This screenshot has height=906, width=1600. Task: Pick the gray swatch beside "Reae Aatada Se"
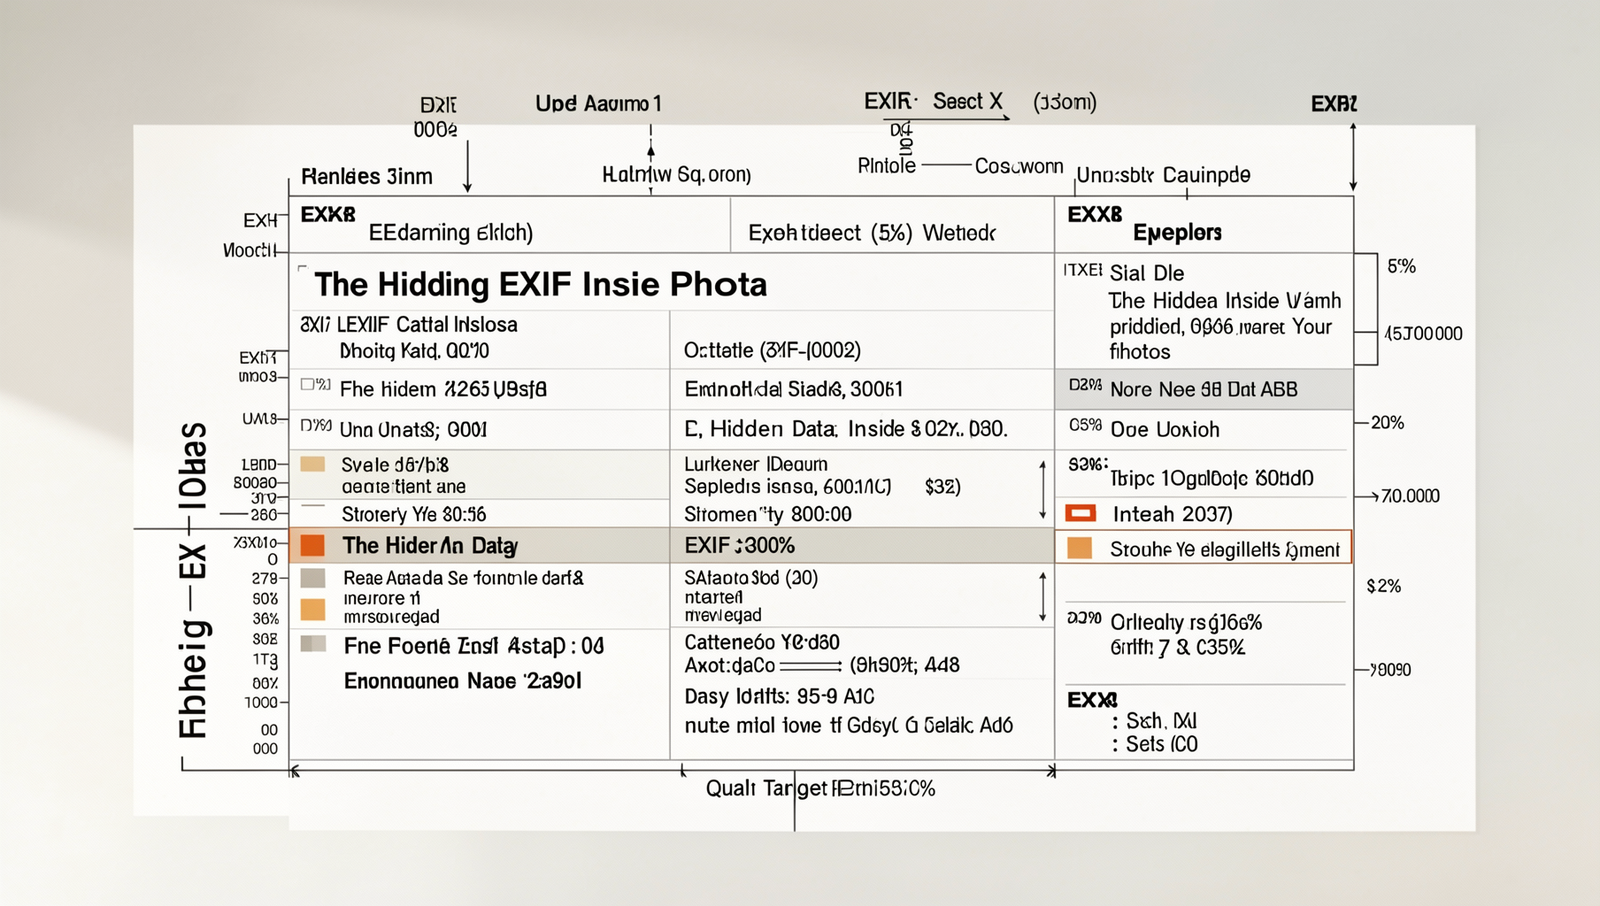313,578
